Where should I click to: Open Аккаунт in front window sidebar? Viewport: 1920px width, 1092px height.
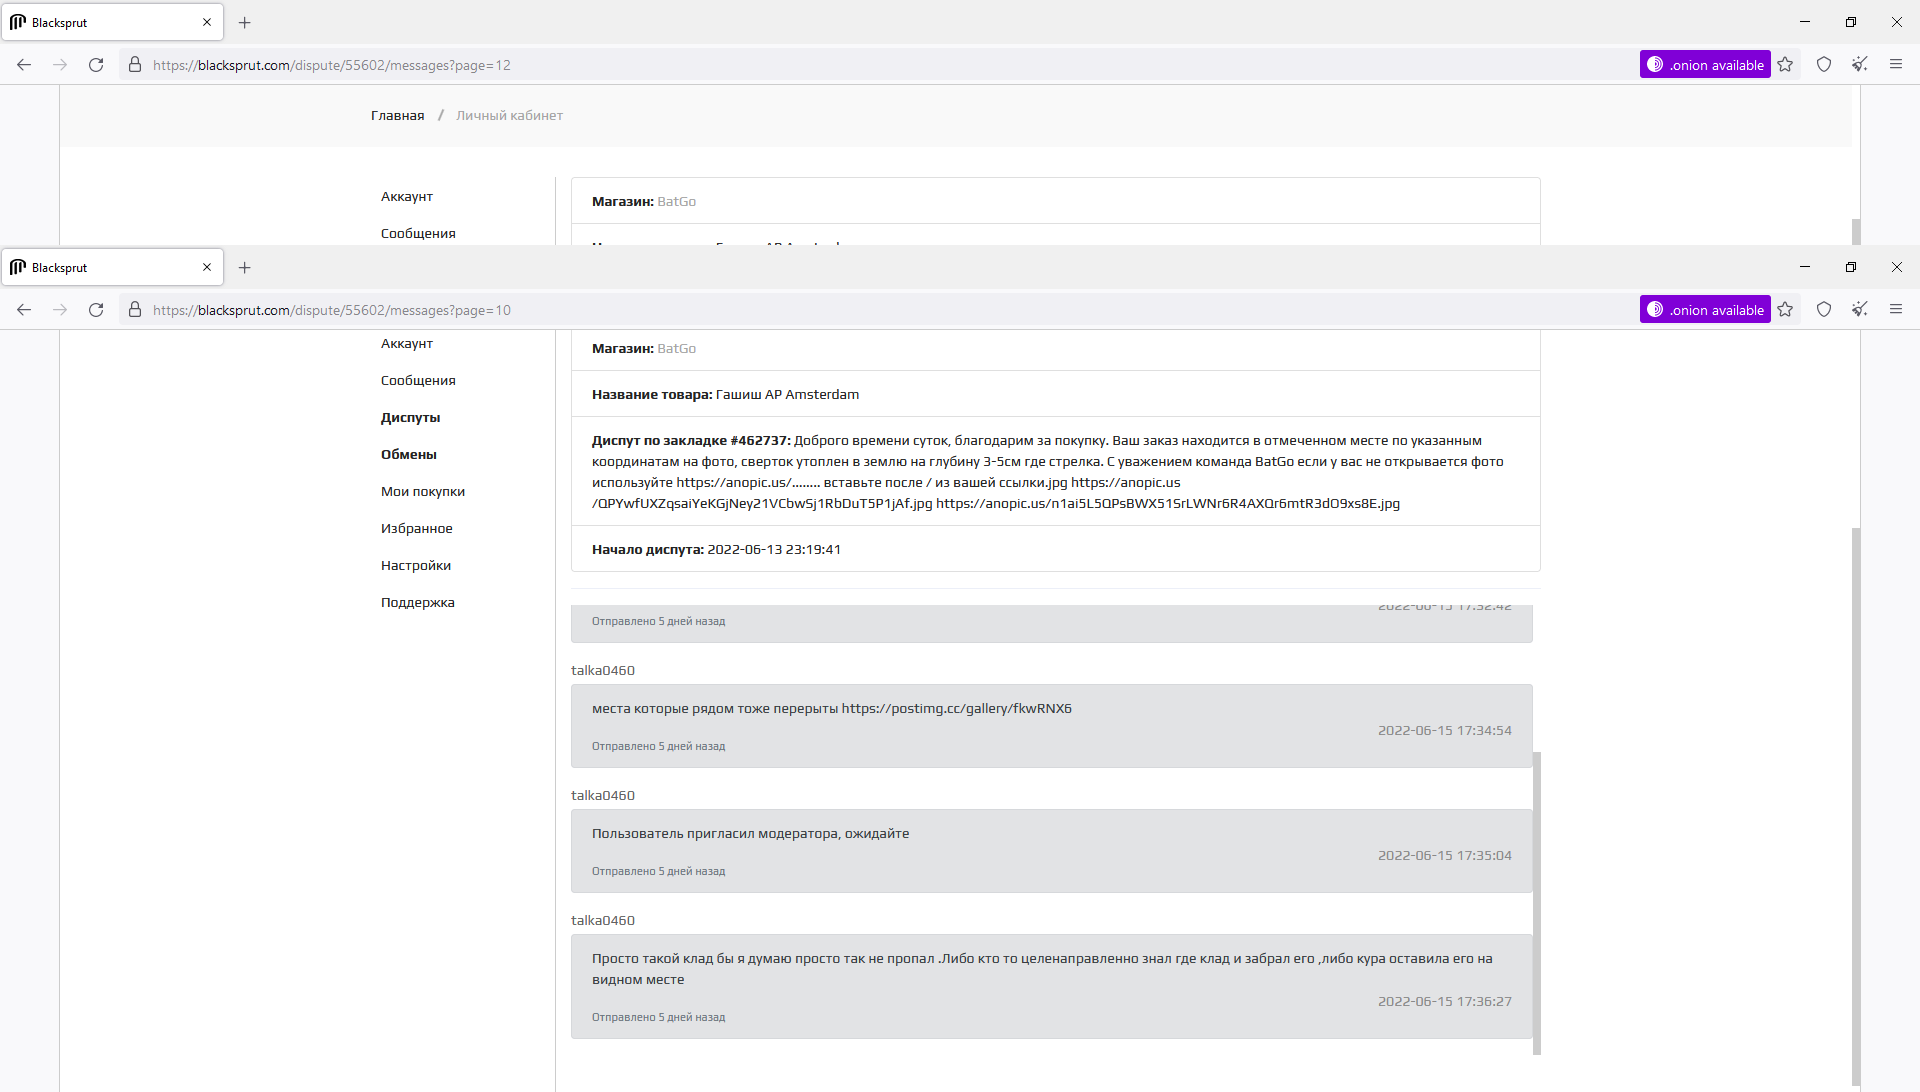pyautogui.click(x=406, y=343)
